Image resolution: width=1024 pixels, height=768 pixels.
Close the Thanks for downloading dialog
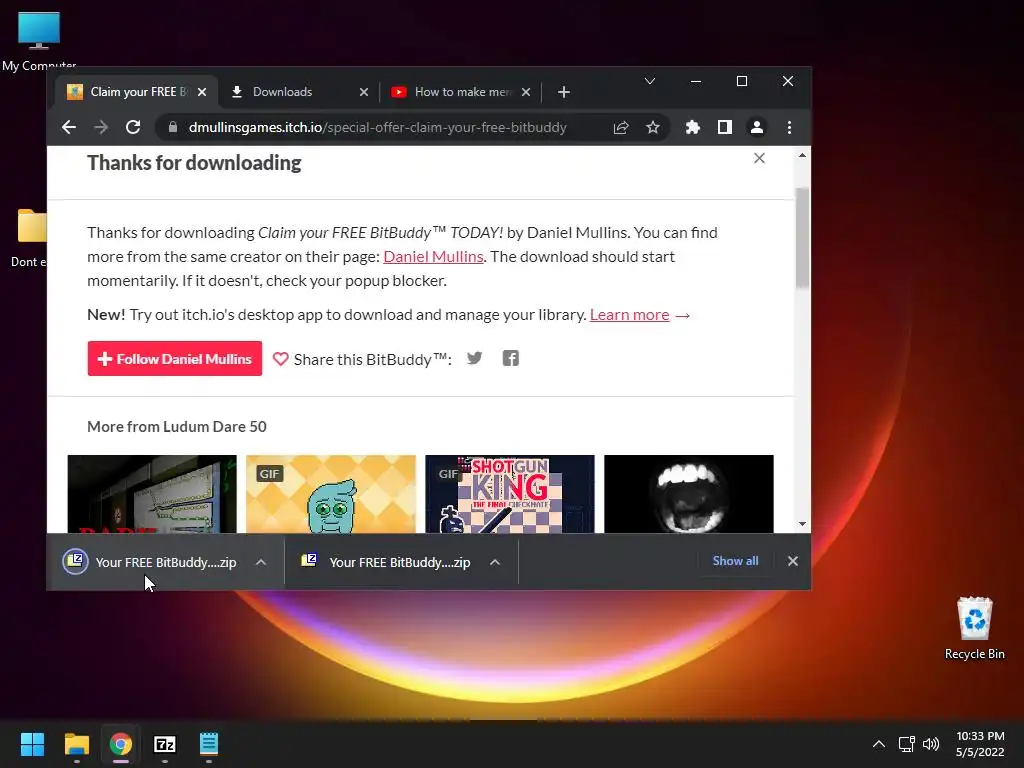pyautogui.click(x=759, y=158)
